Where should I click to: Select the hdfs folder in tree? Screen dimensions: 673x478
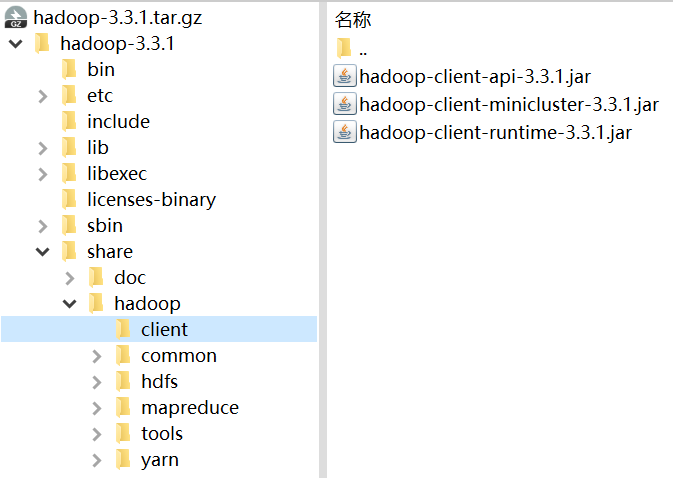pos(159,381)
